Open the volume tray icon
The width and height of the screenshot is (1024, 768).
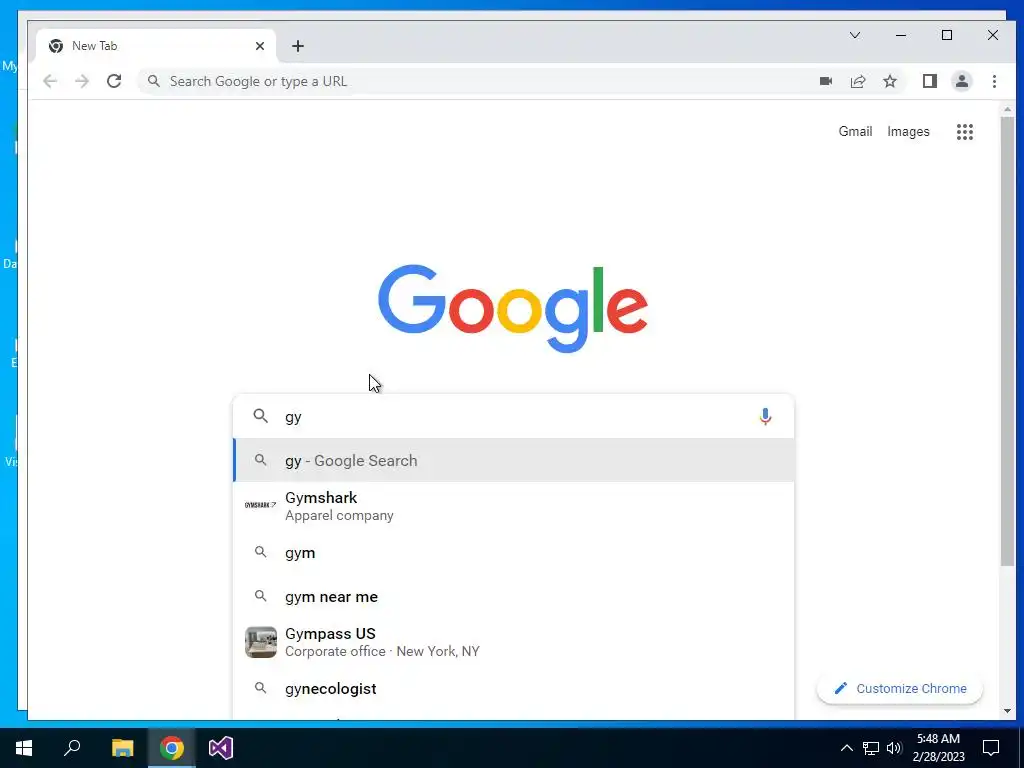point(894,748)
